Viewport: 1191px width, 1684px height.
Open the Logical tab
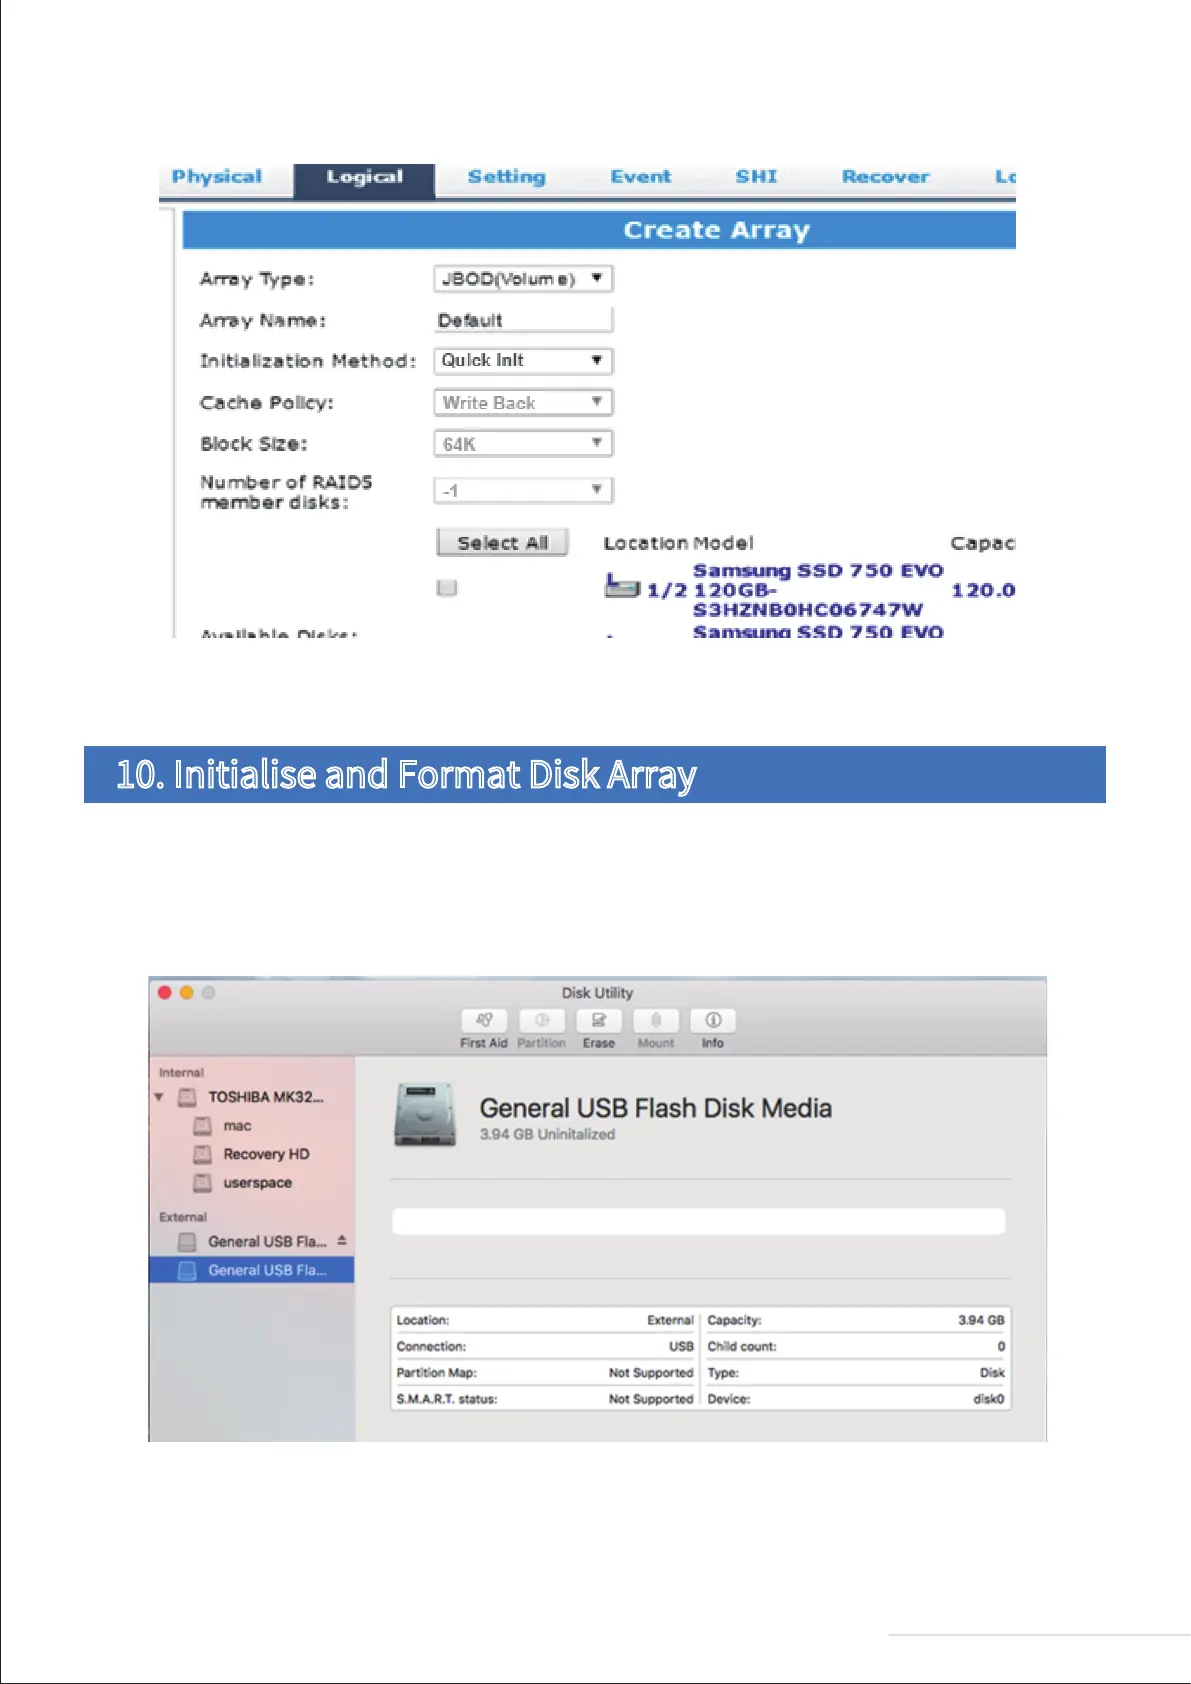click(x=364, y=179)
